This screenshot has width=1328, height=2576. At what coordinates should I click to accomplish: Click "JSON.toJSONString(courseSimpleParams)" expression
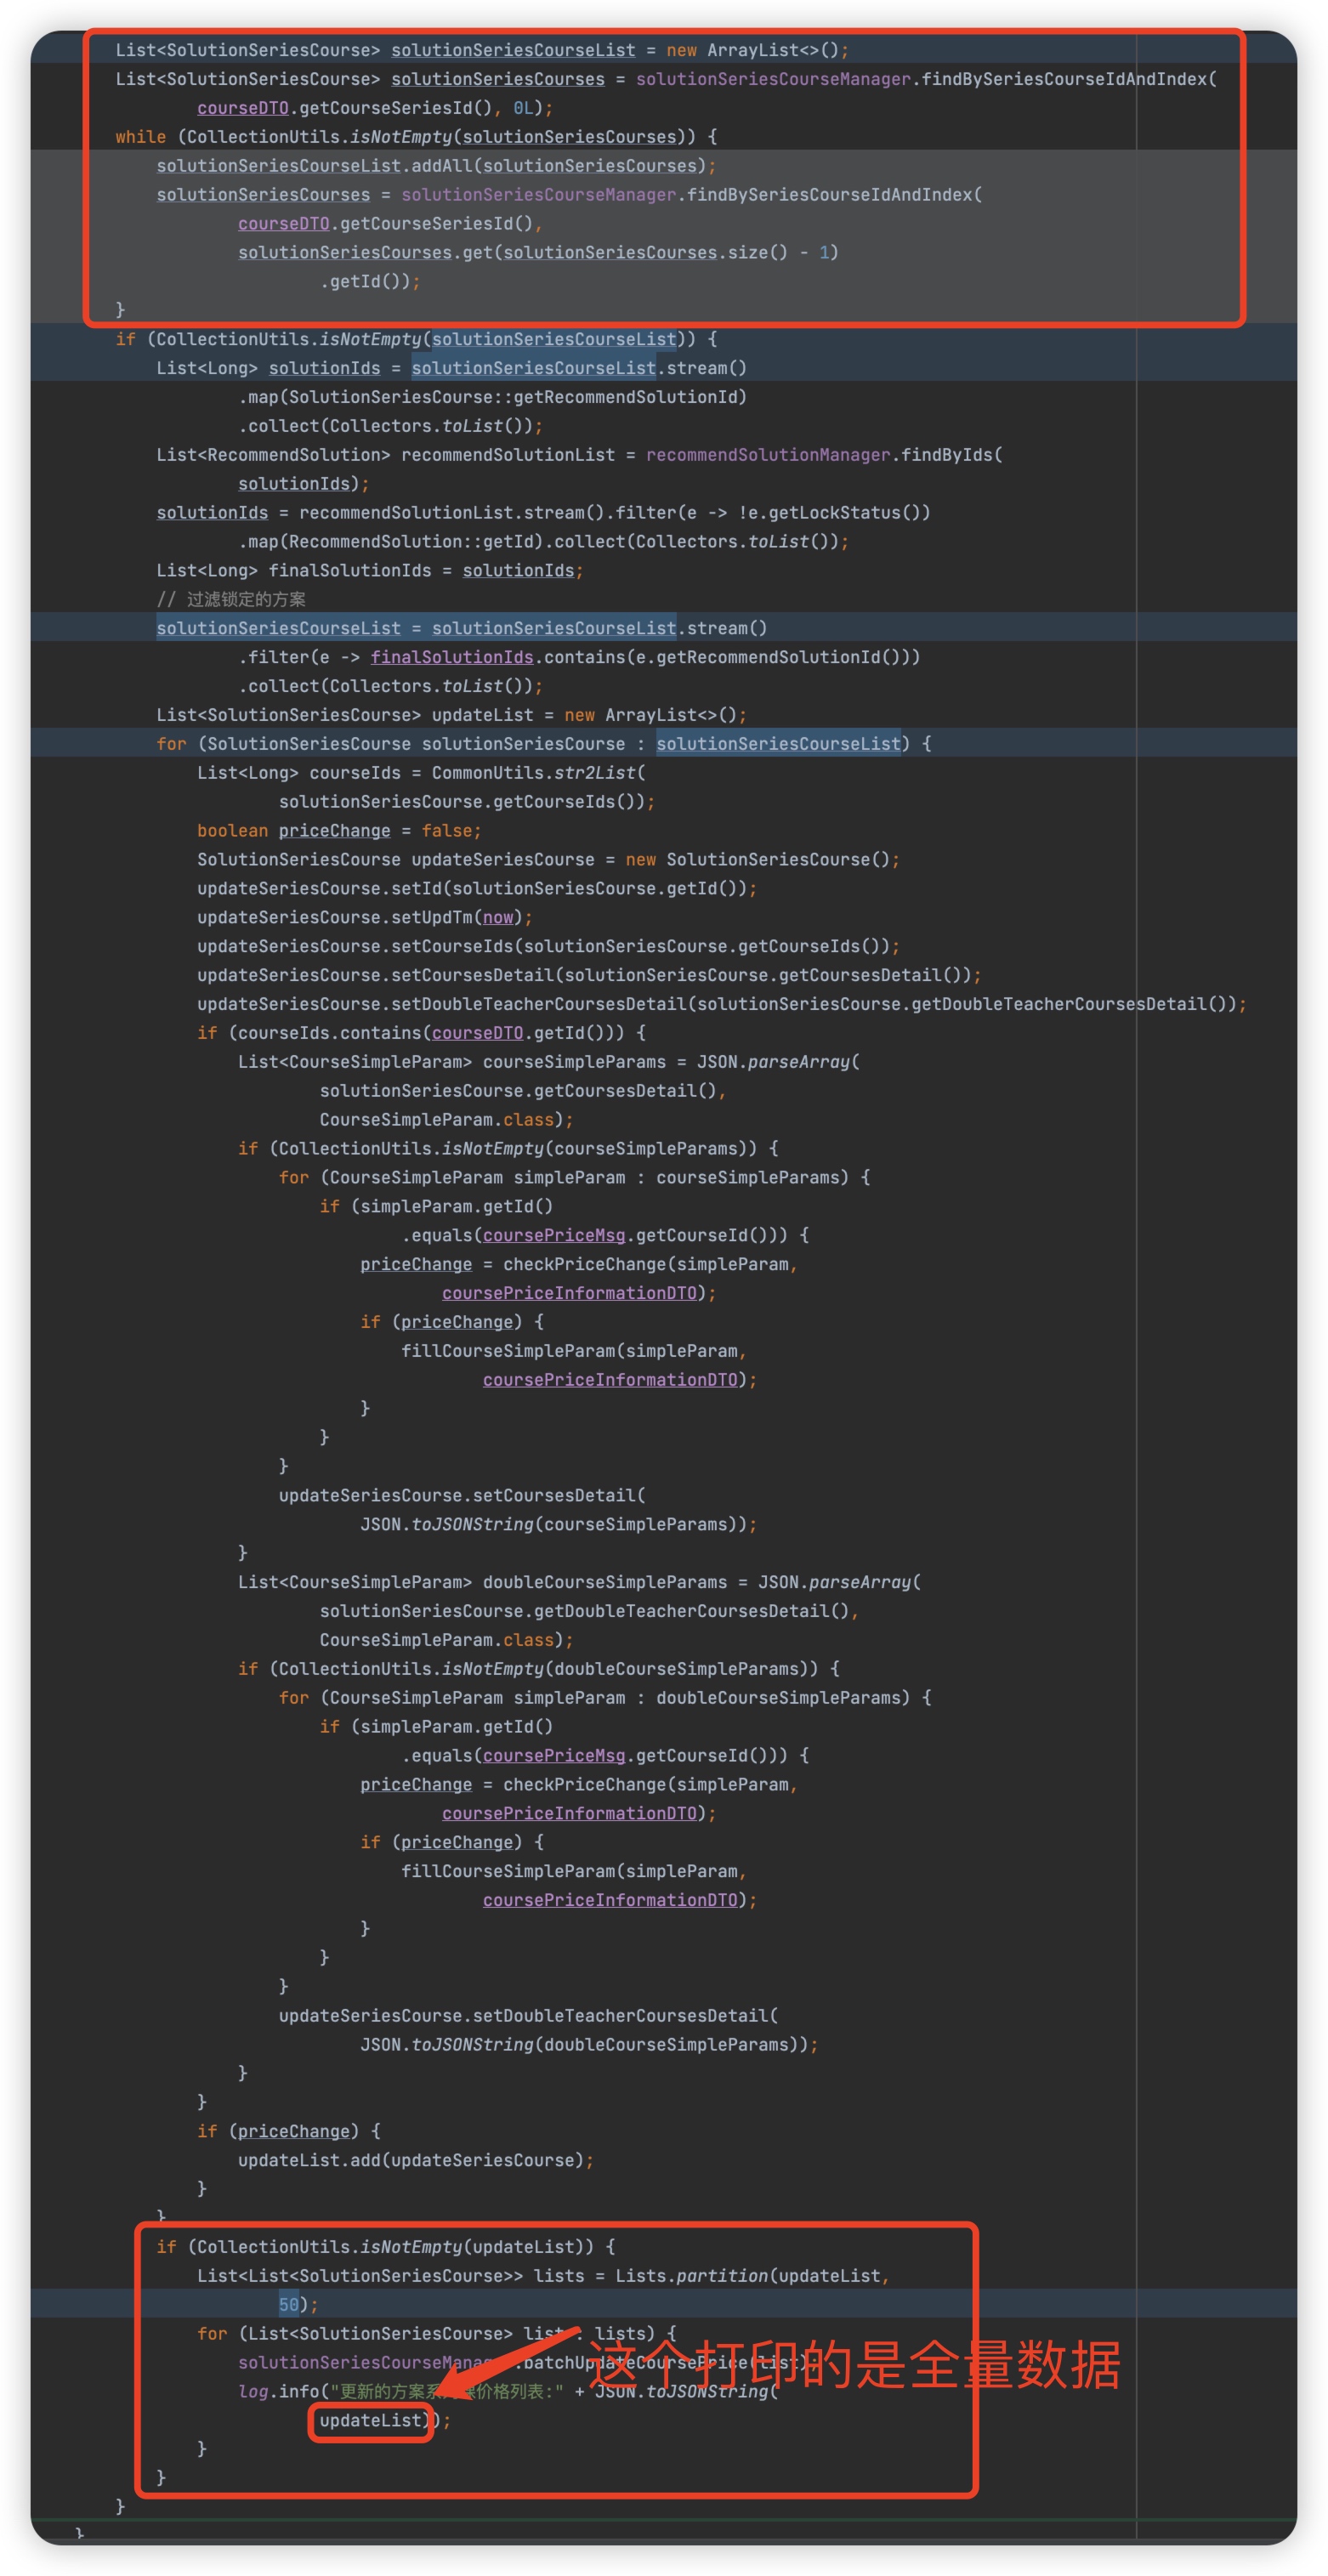click(x=553, y=1526)
